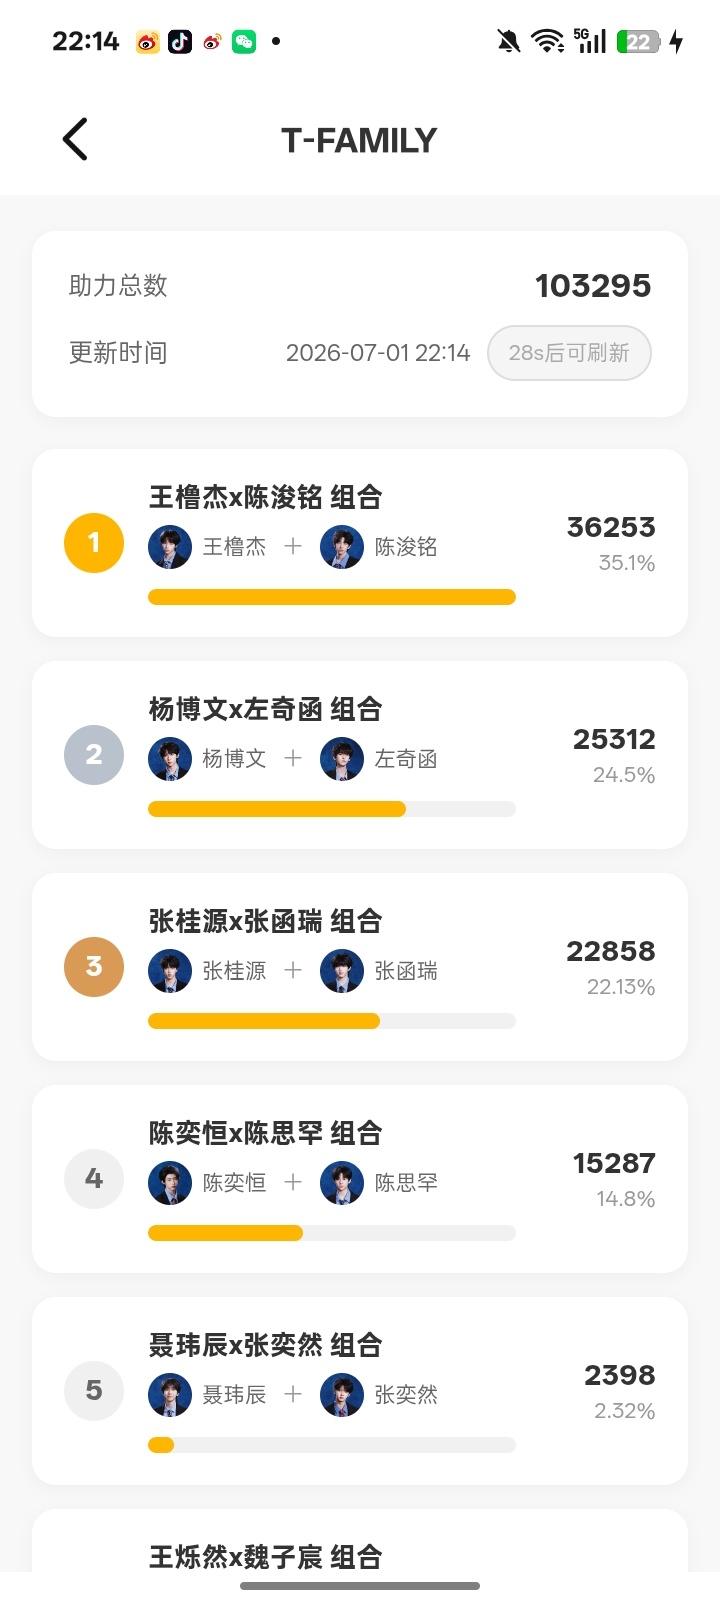Tap the gray rank 5 badge
This screenshot has width=720, height=1604.
(94, 1391)
